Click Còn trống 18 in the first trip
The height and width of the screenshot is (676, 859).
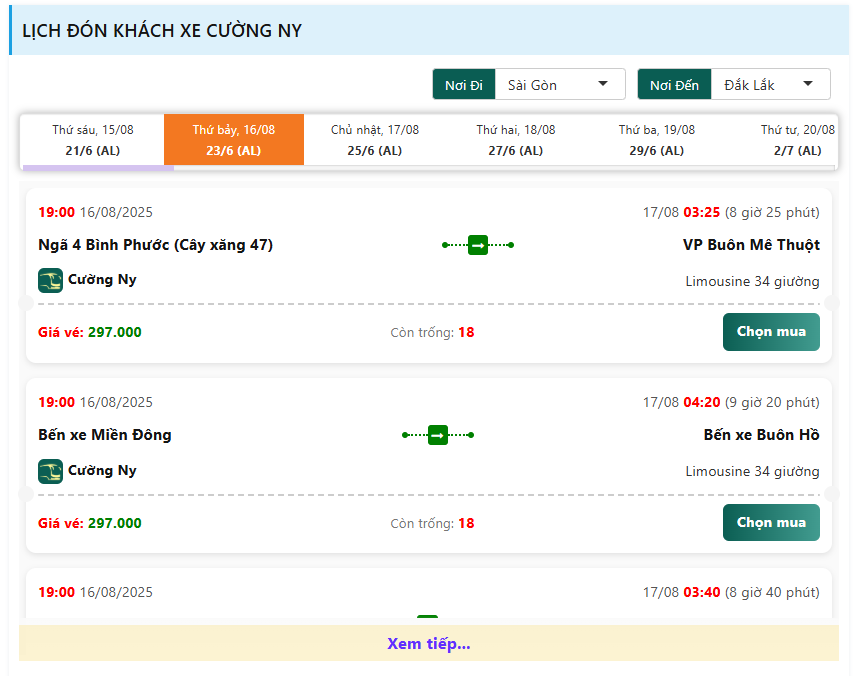tap(432, 333)
